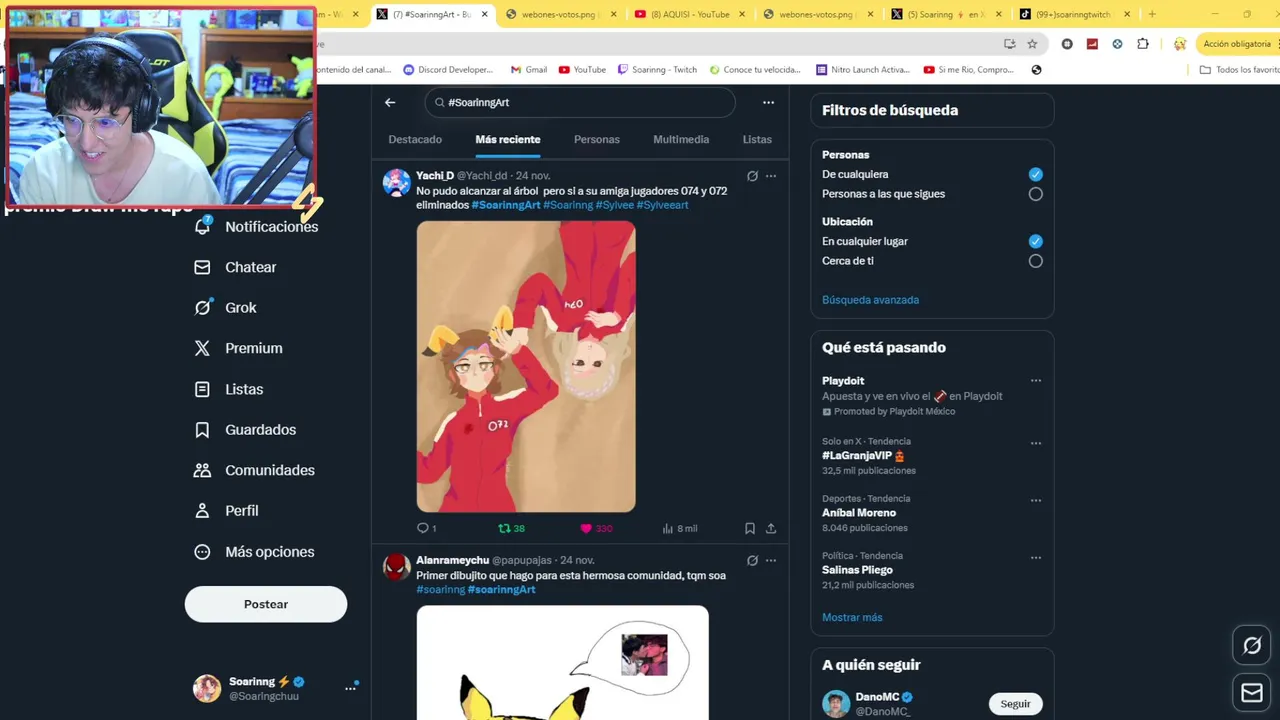Viewport: 1280px width, 720px height.
Task: Share Yachi_D's post using the share icon
Action: pyautogui.click(x=771, y=528)
